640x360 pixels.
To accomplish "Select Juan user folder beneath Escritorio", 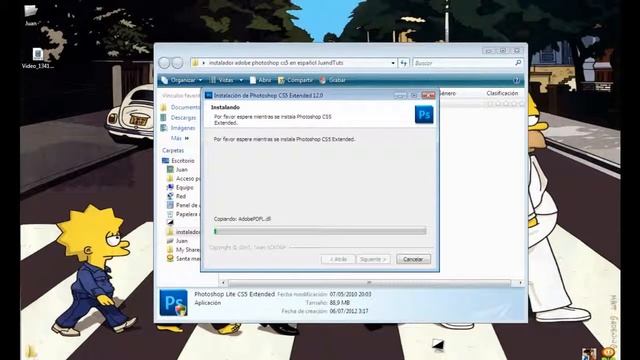I will coord(182,169).
